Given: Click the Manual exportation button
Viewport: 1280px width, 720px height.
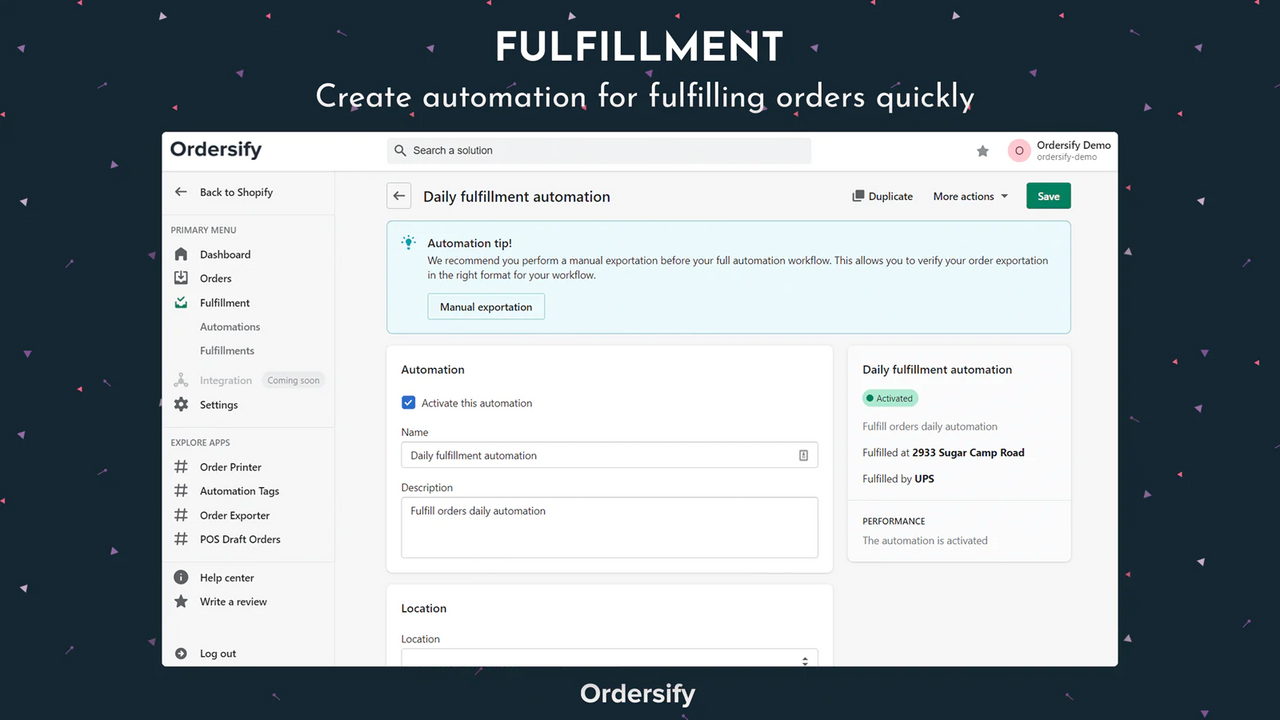Looking at the screenshot, I should 486,307.
